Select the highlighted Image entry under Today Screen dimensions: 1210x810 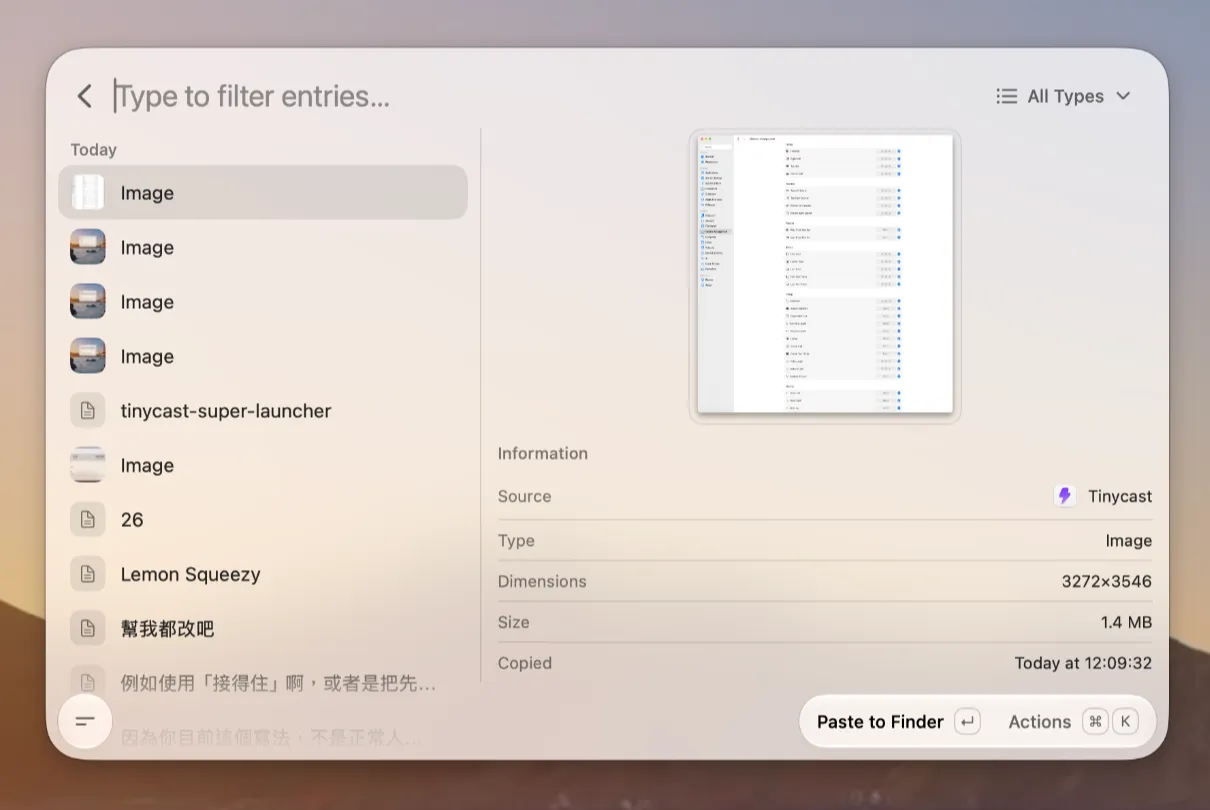click(x=263, y=193)
